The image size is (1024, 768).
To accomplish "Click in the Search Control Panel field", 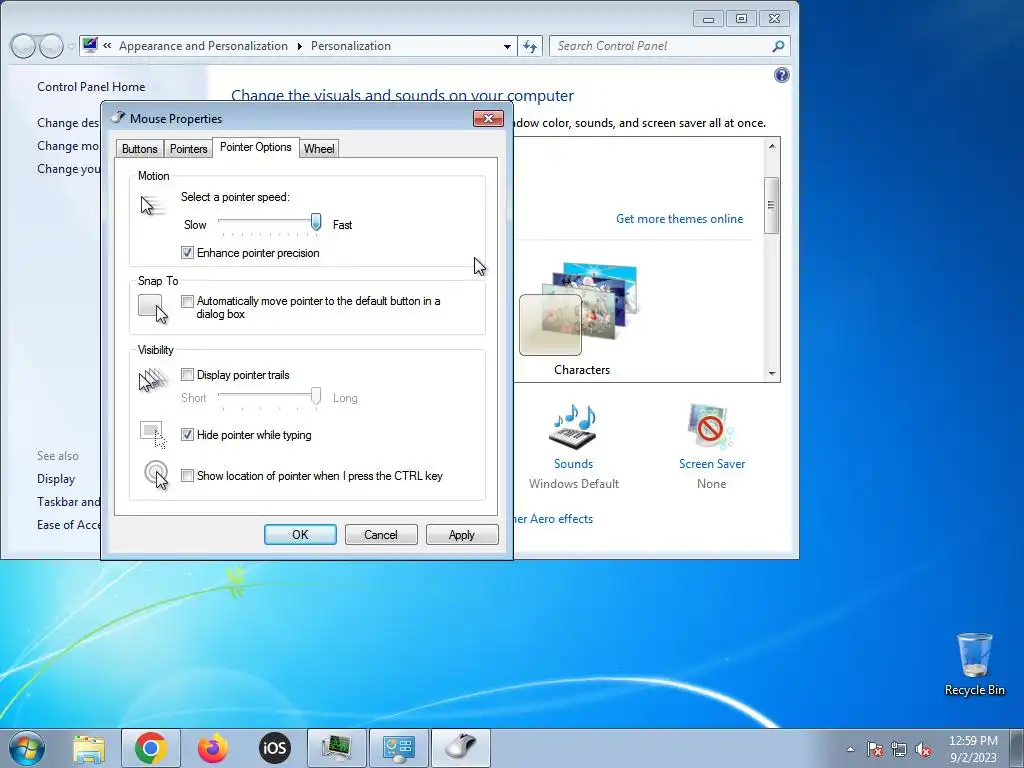I will pos(660,46).
